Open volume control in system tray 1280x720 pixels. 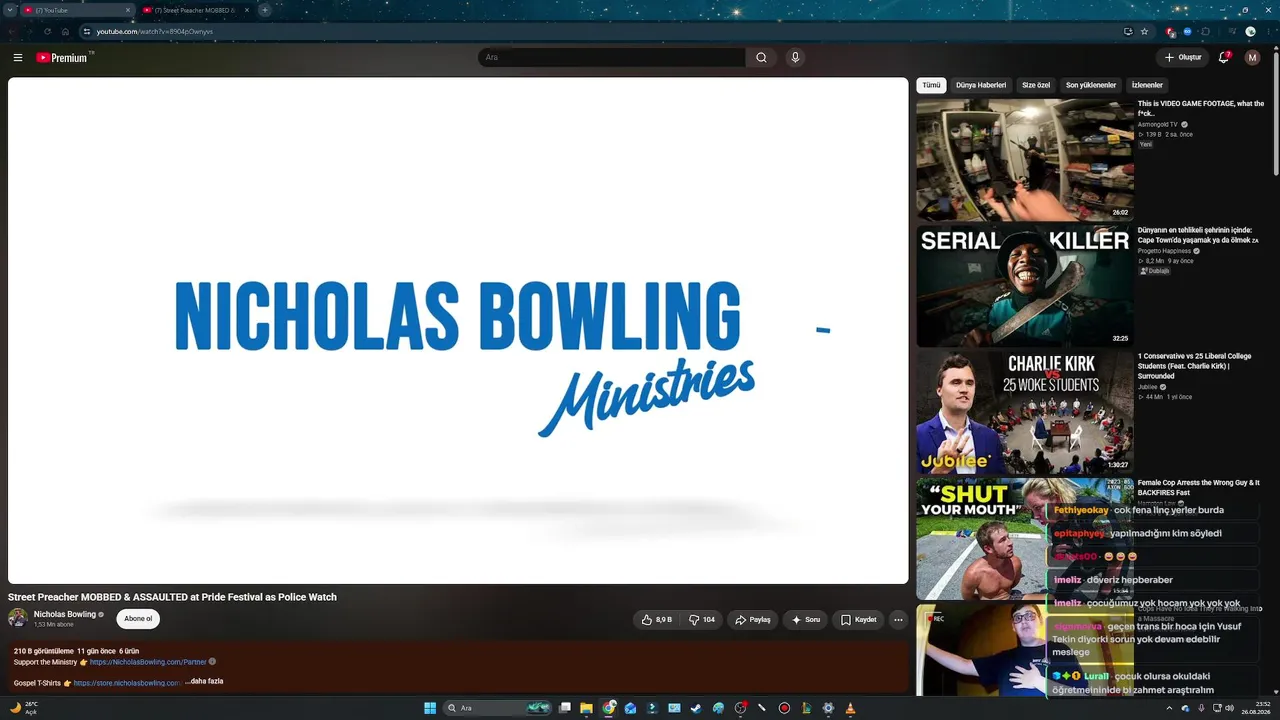[1229, 708]
